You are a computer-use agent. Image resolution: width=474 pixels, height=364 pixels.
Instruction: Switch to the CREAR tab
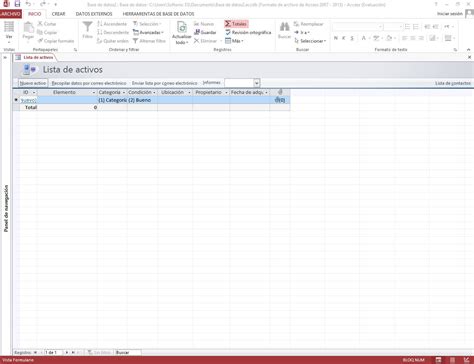(x=58, y=14)
